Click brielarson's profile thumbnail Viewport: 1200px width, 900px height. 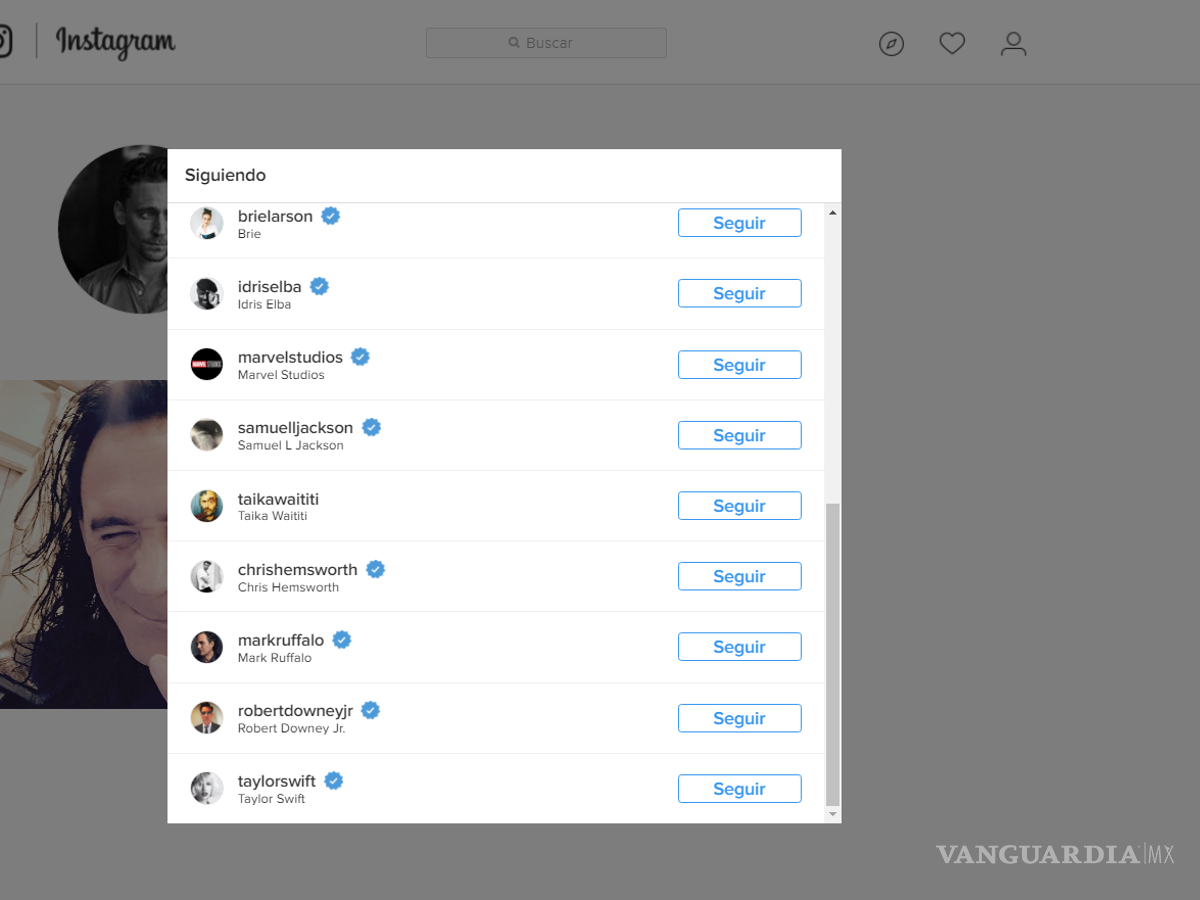pos(206,223)
